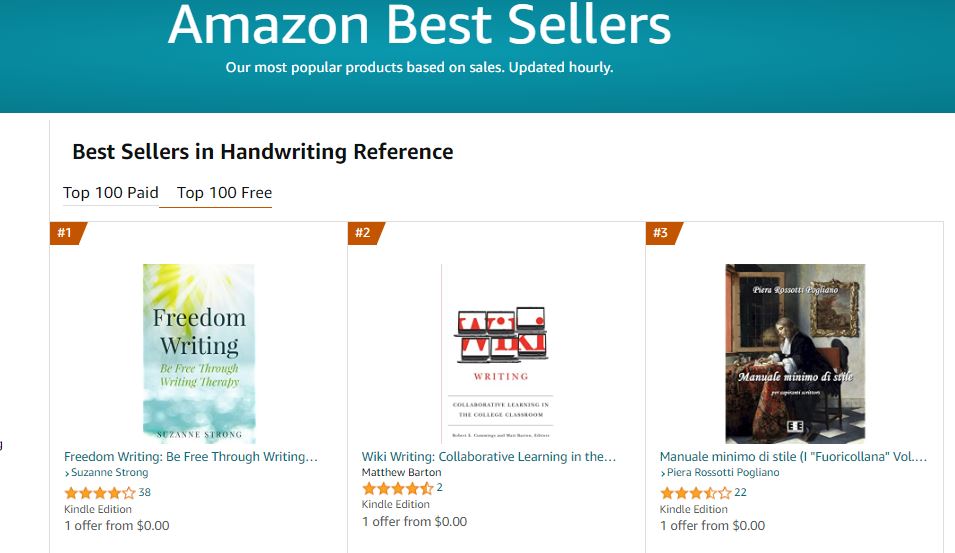Screen dimensions: 955x553
Task: Open the 22 reviews for Manuale minimo
Action: (x=740, y=492)
